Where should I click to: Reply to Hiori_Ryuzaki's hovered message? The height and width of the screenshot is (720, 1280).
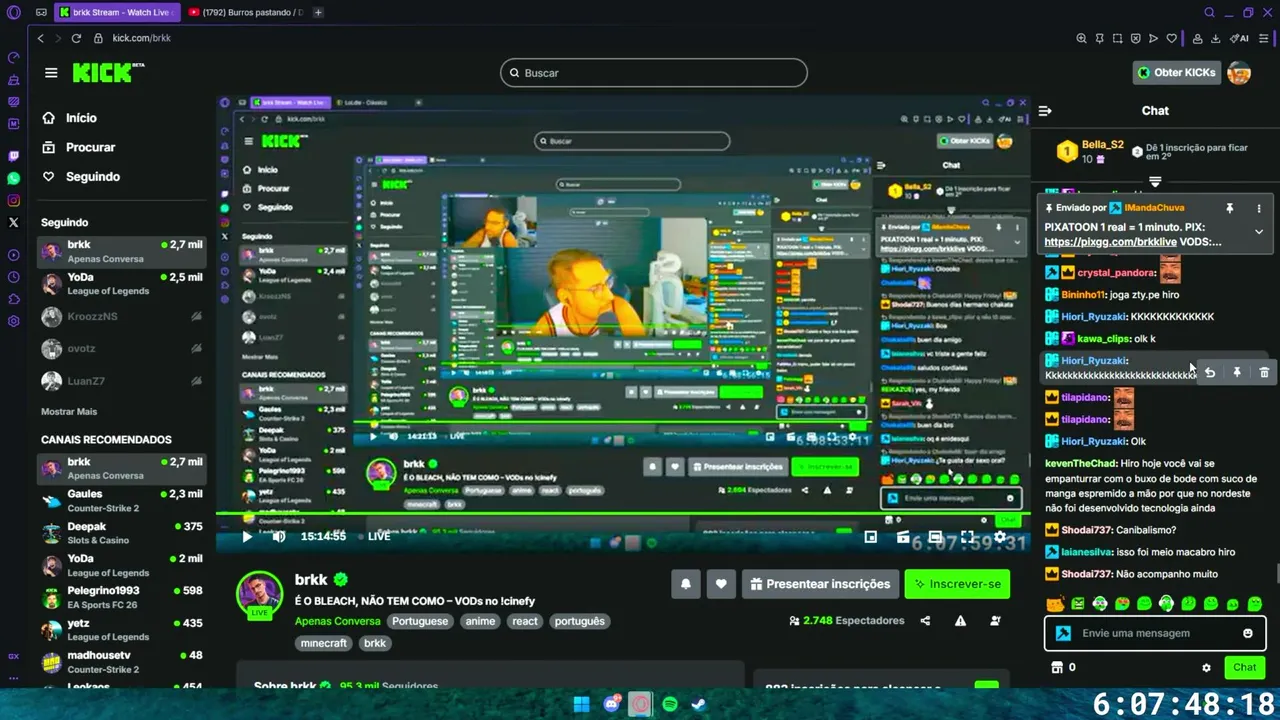pos(1210,372)
